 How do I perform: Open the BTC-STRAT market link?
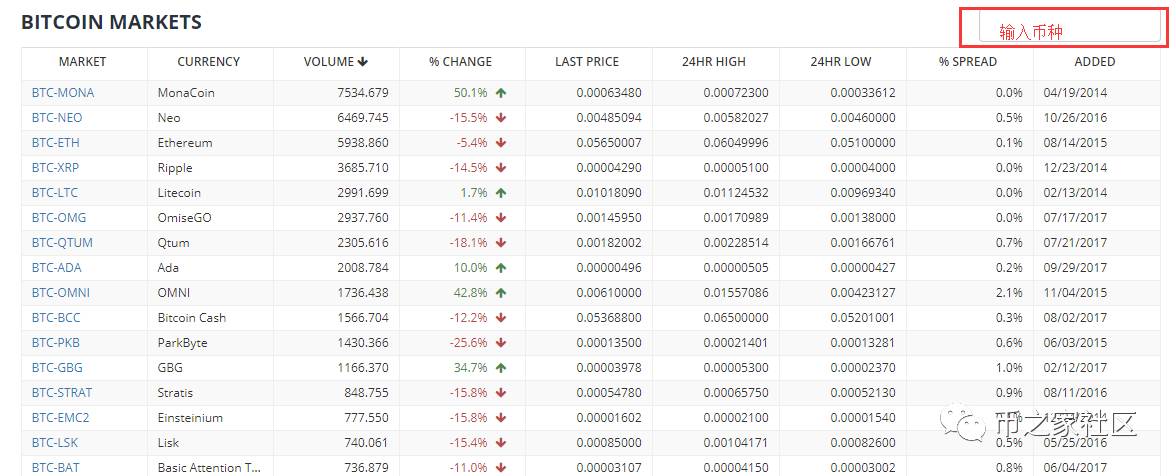coord(62,393)
